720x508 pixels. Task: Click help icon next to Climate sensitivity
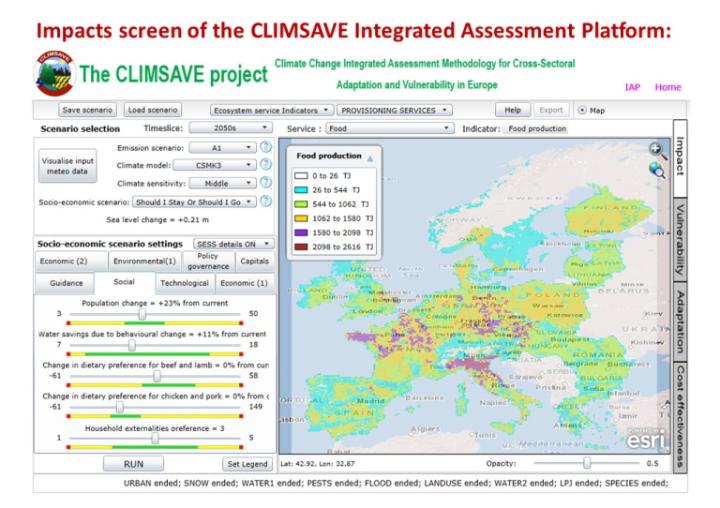coord(266,183)
